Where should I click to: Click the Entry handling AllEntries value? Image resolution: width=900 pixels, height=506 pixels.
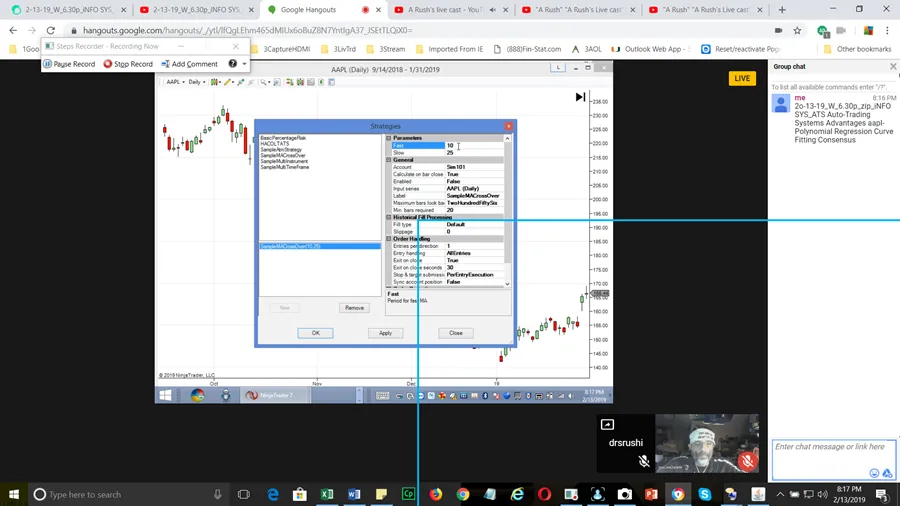(x=474, y=253)
